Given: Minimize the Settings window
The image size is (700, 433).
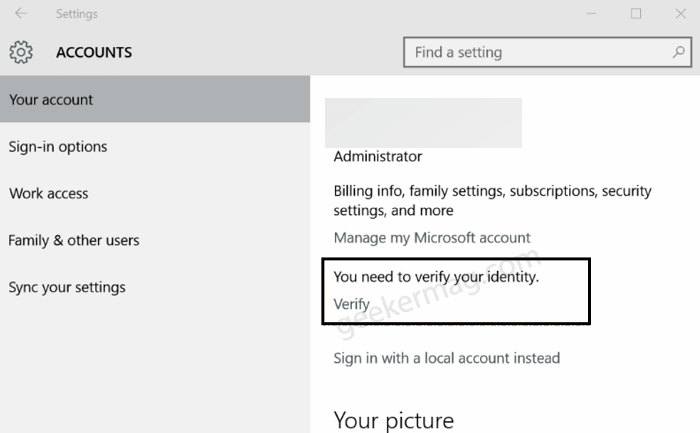Looking at the screenshot, I should [591, 13].
